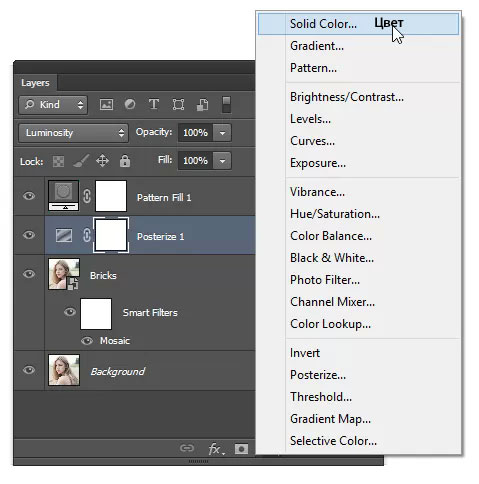Click the adjustment layer filter icon

pos(130,105)
